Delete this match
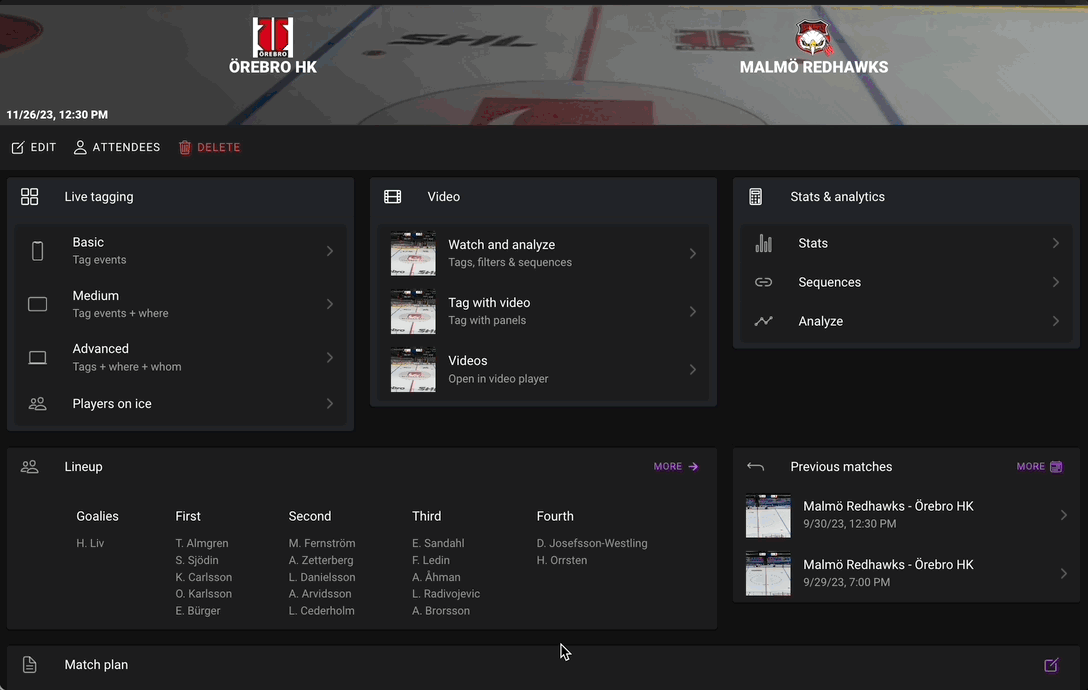Image resolution: width=1088 pixels, height=690 pixels. (210, 147)
